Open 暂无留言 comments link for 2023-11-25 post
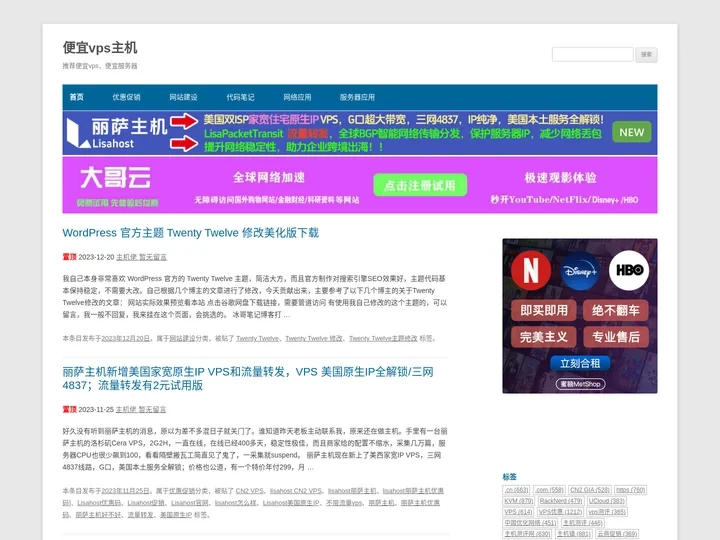Screen dimensions: 720x540 (x=152, y=410)
